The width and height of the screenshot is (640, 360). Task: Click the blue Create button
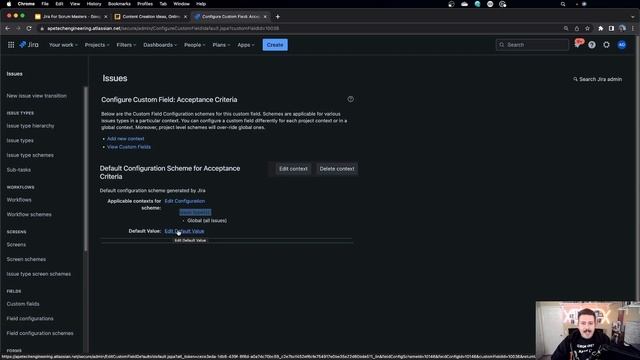(x=275, y=45)
